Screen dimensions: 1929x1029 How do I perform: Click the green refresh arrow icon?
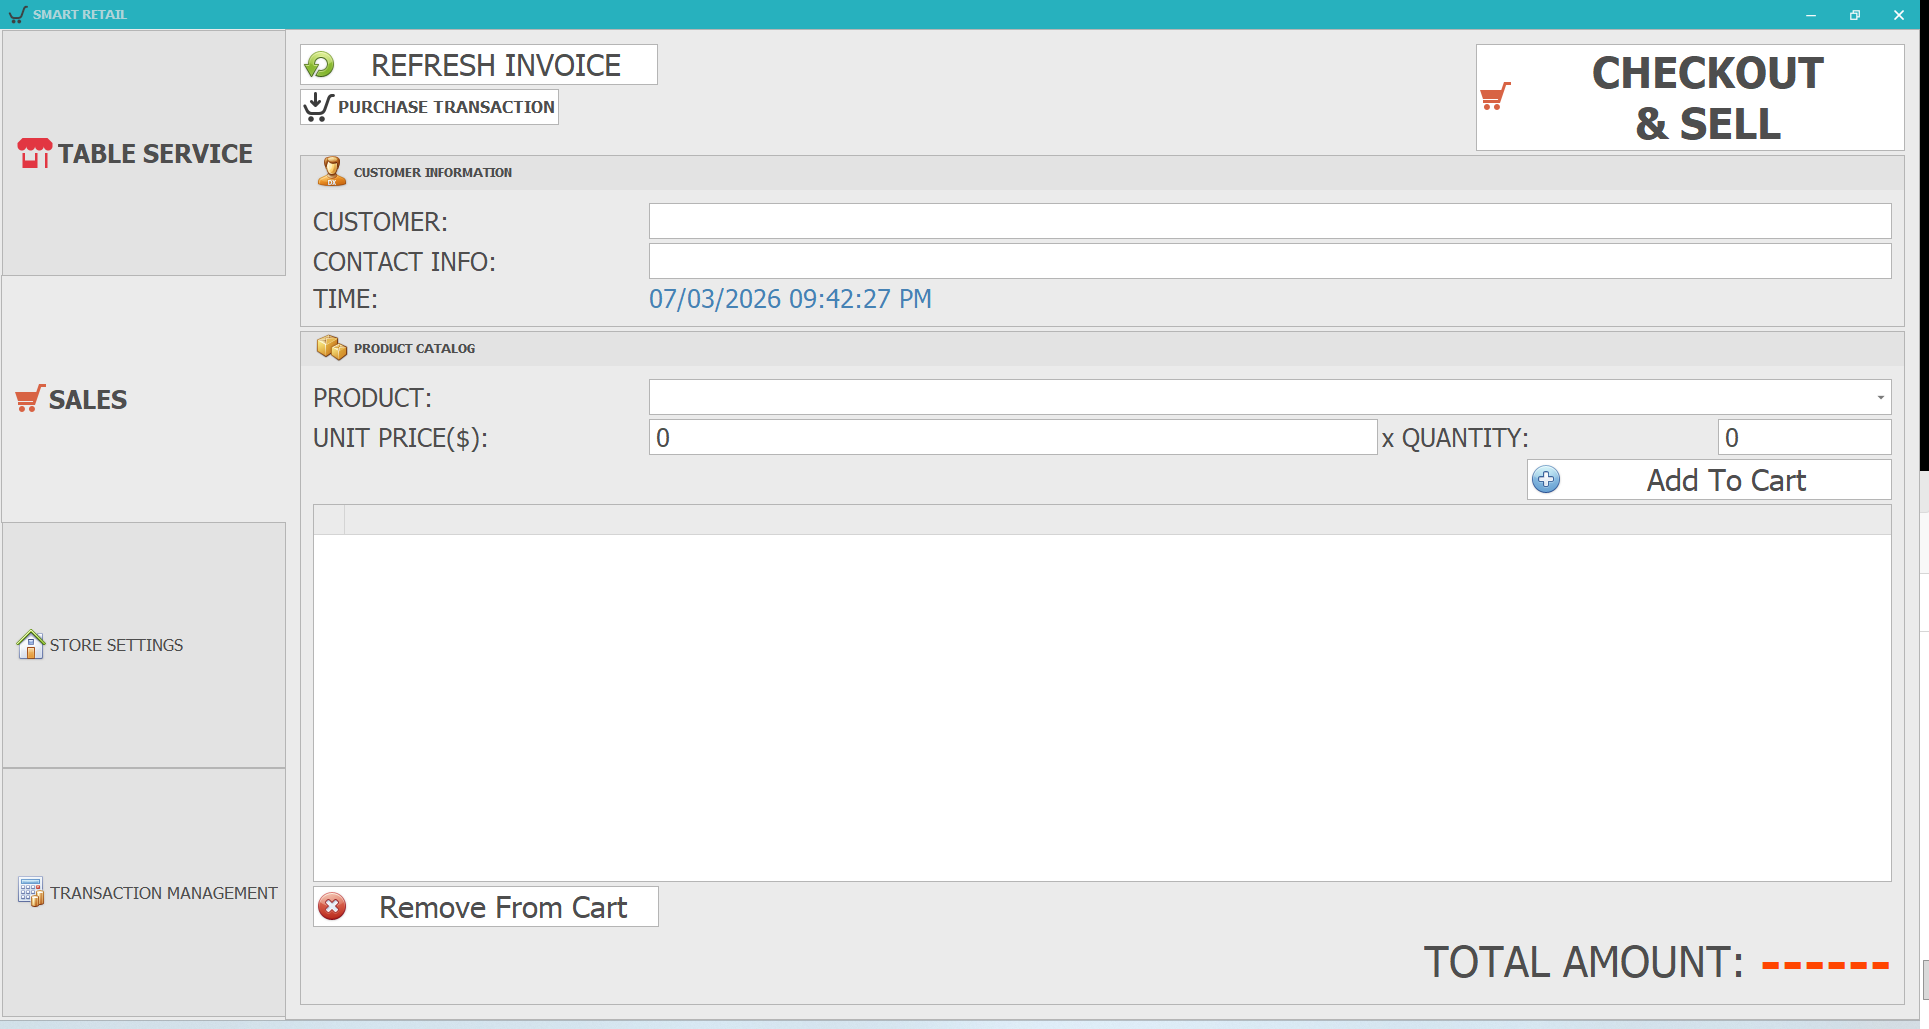click(320, 64)
